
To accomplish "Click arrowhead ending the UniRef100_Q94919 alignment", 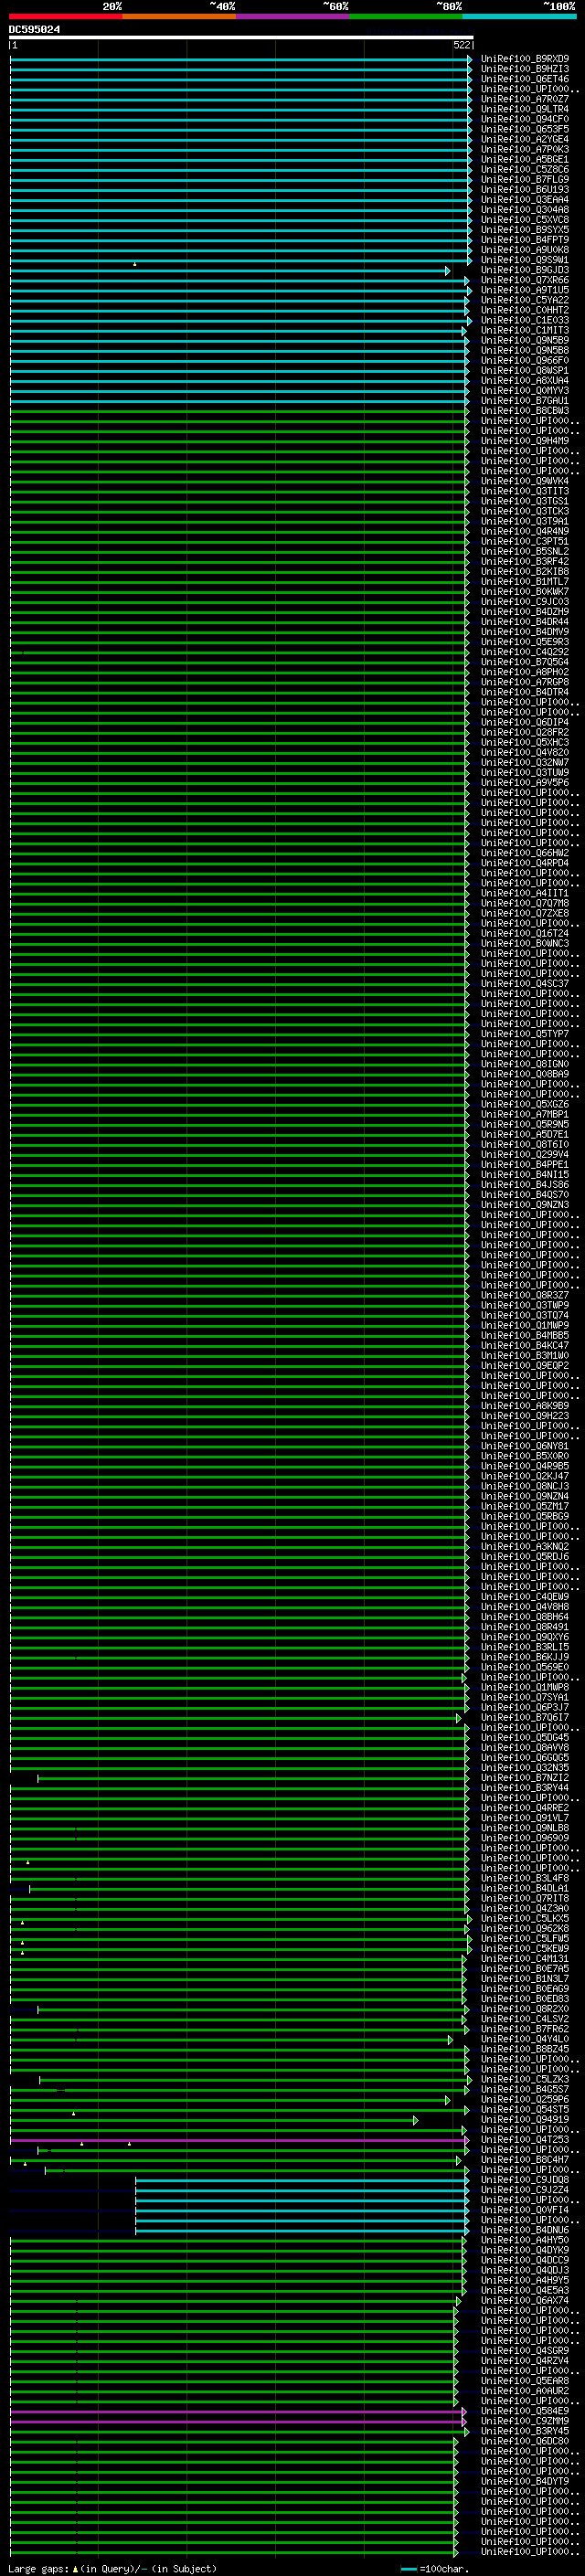I will click(x=416, y=2120).
